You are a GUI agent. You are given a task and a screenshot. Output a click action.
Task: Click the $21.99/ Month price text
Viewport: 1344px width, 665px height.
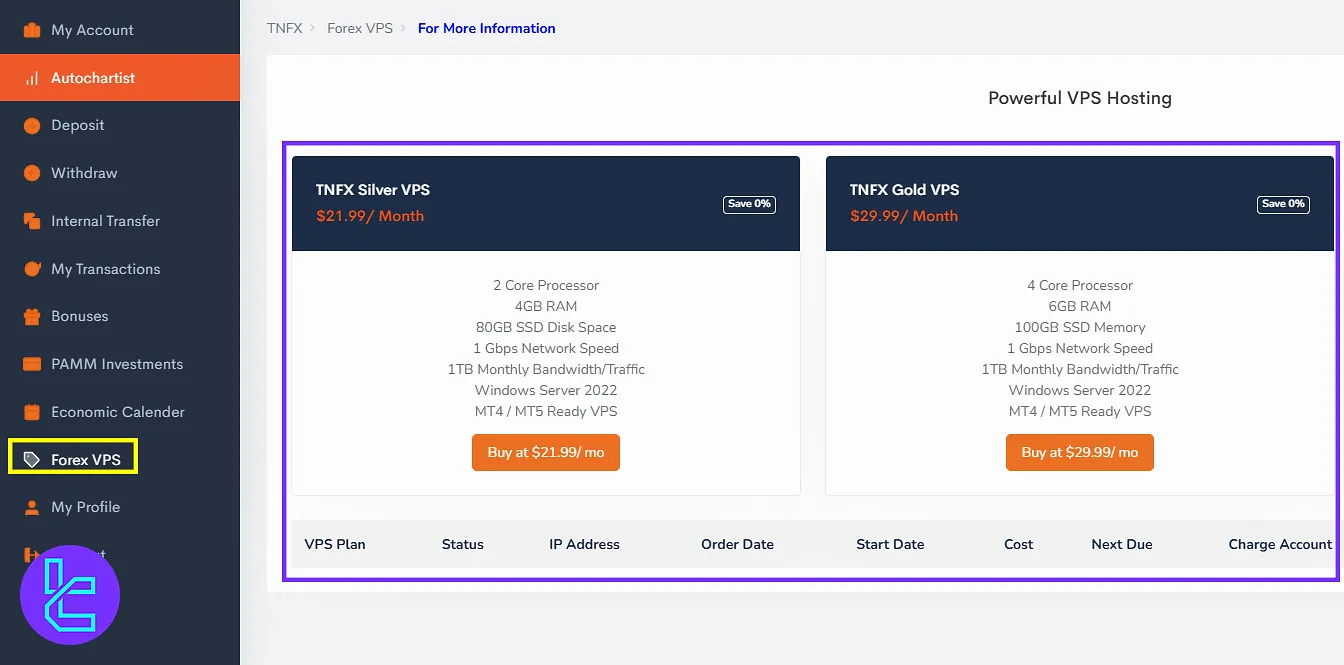[370, 216]
